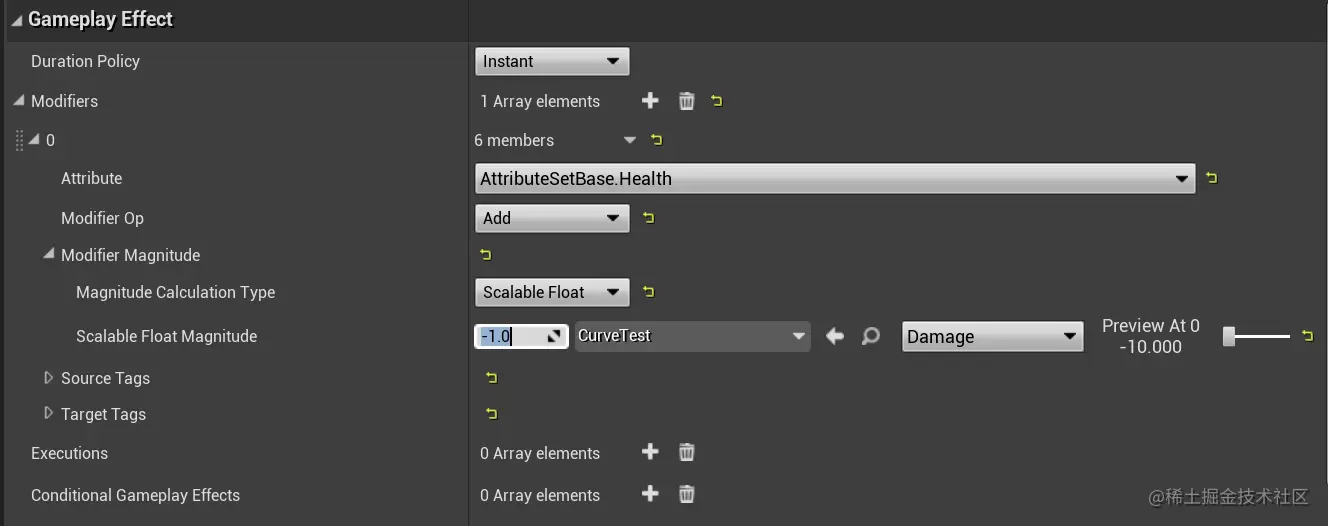
Task: Expand the Target Tags section
Action: click(x=48, y=414)
